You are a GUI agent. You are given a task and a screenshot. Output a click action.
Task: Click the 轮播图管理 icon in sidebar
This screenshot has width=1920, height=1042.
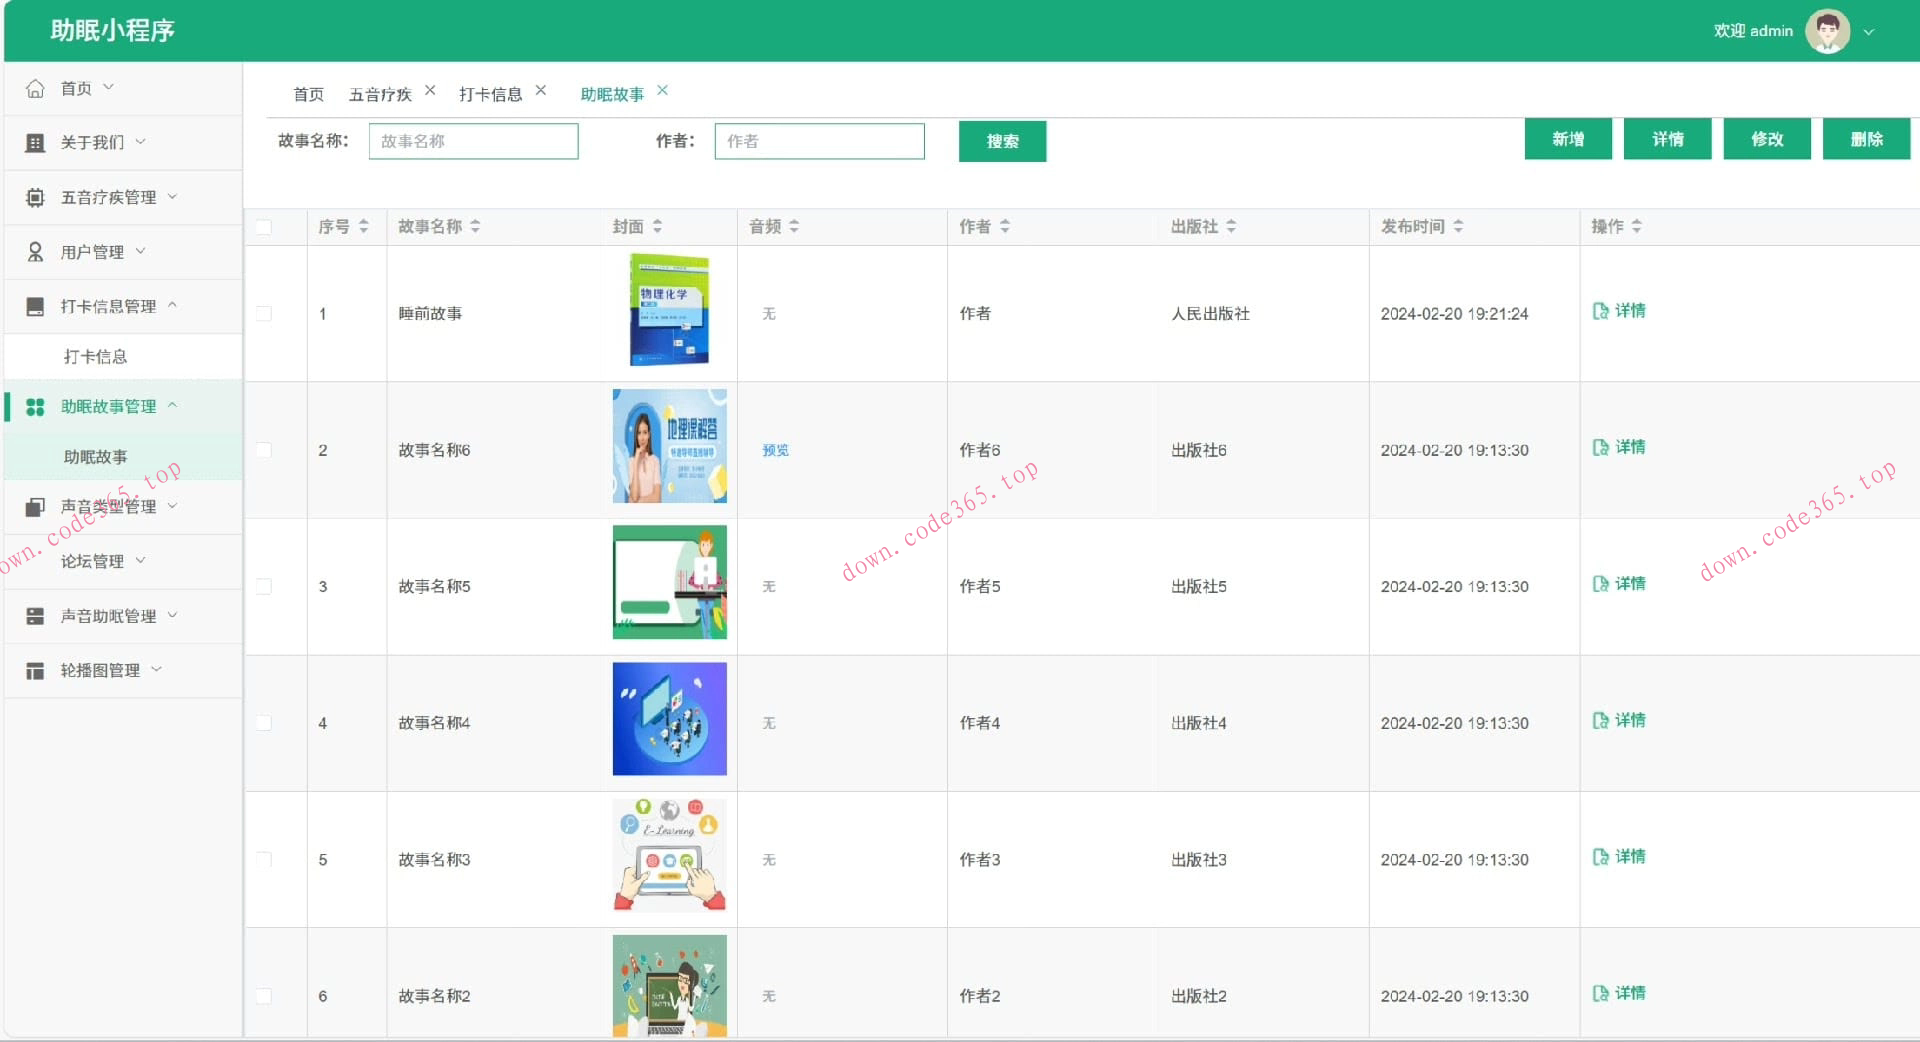(x=36, y=670)
